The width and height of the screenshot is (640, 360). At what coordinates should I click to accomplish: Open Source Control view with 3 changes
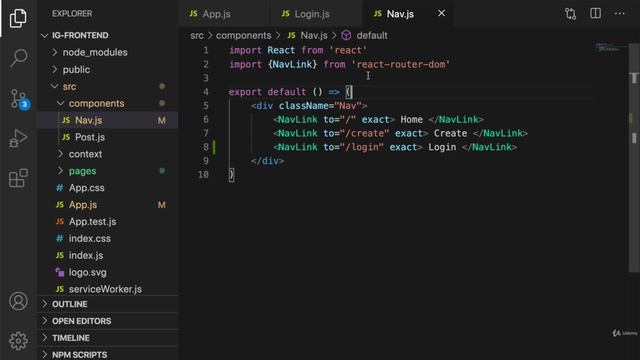pyautogui.click(x=19, y=99)
